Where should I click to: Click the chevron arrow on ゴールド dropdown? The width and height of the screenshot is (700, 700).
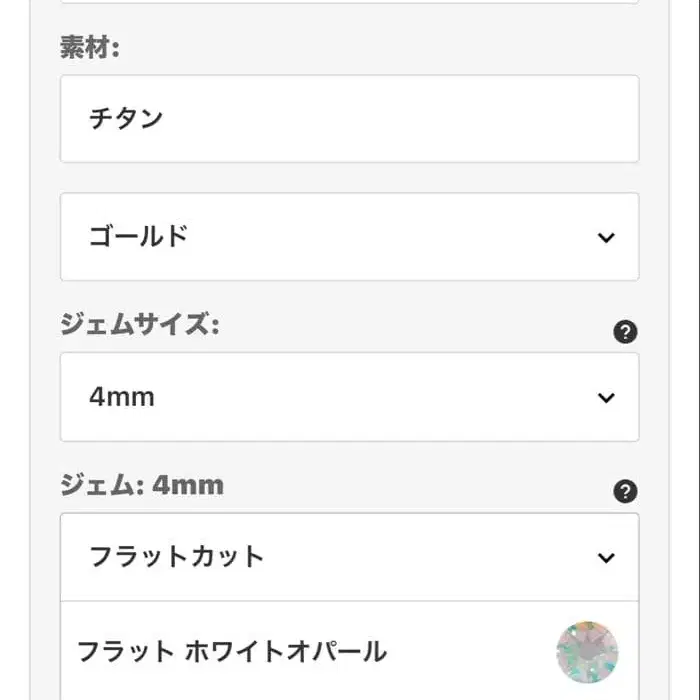[x=606, y=237]
